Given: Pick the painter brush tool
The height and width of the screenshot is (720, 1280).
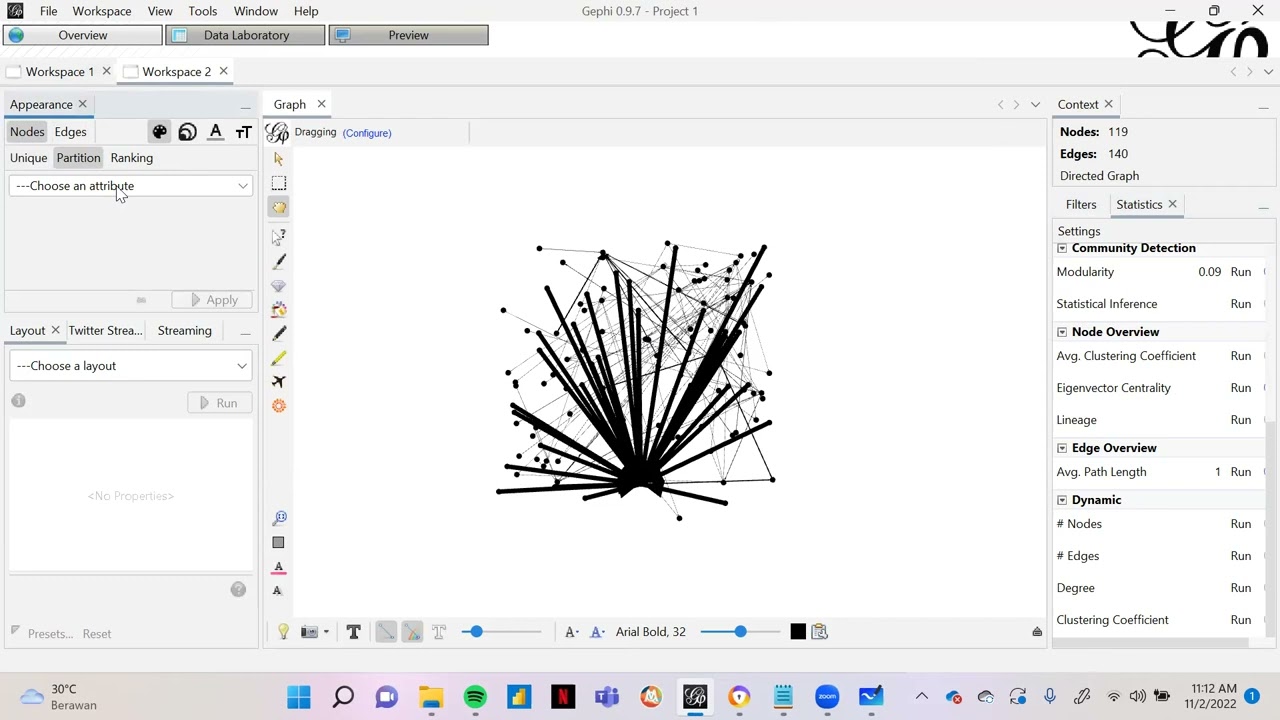Looking at the screenshot, I should point(278,261).
